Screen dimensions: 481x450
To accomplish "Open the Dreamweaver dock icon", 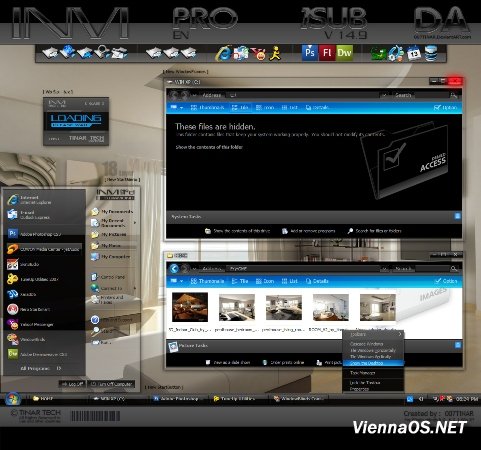I will pos(344,53).
